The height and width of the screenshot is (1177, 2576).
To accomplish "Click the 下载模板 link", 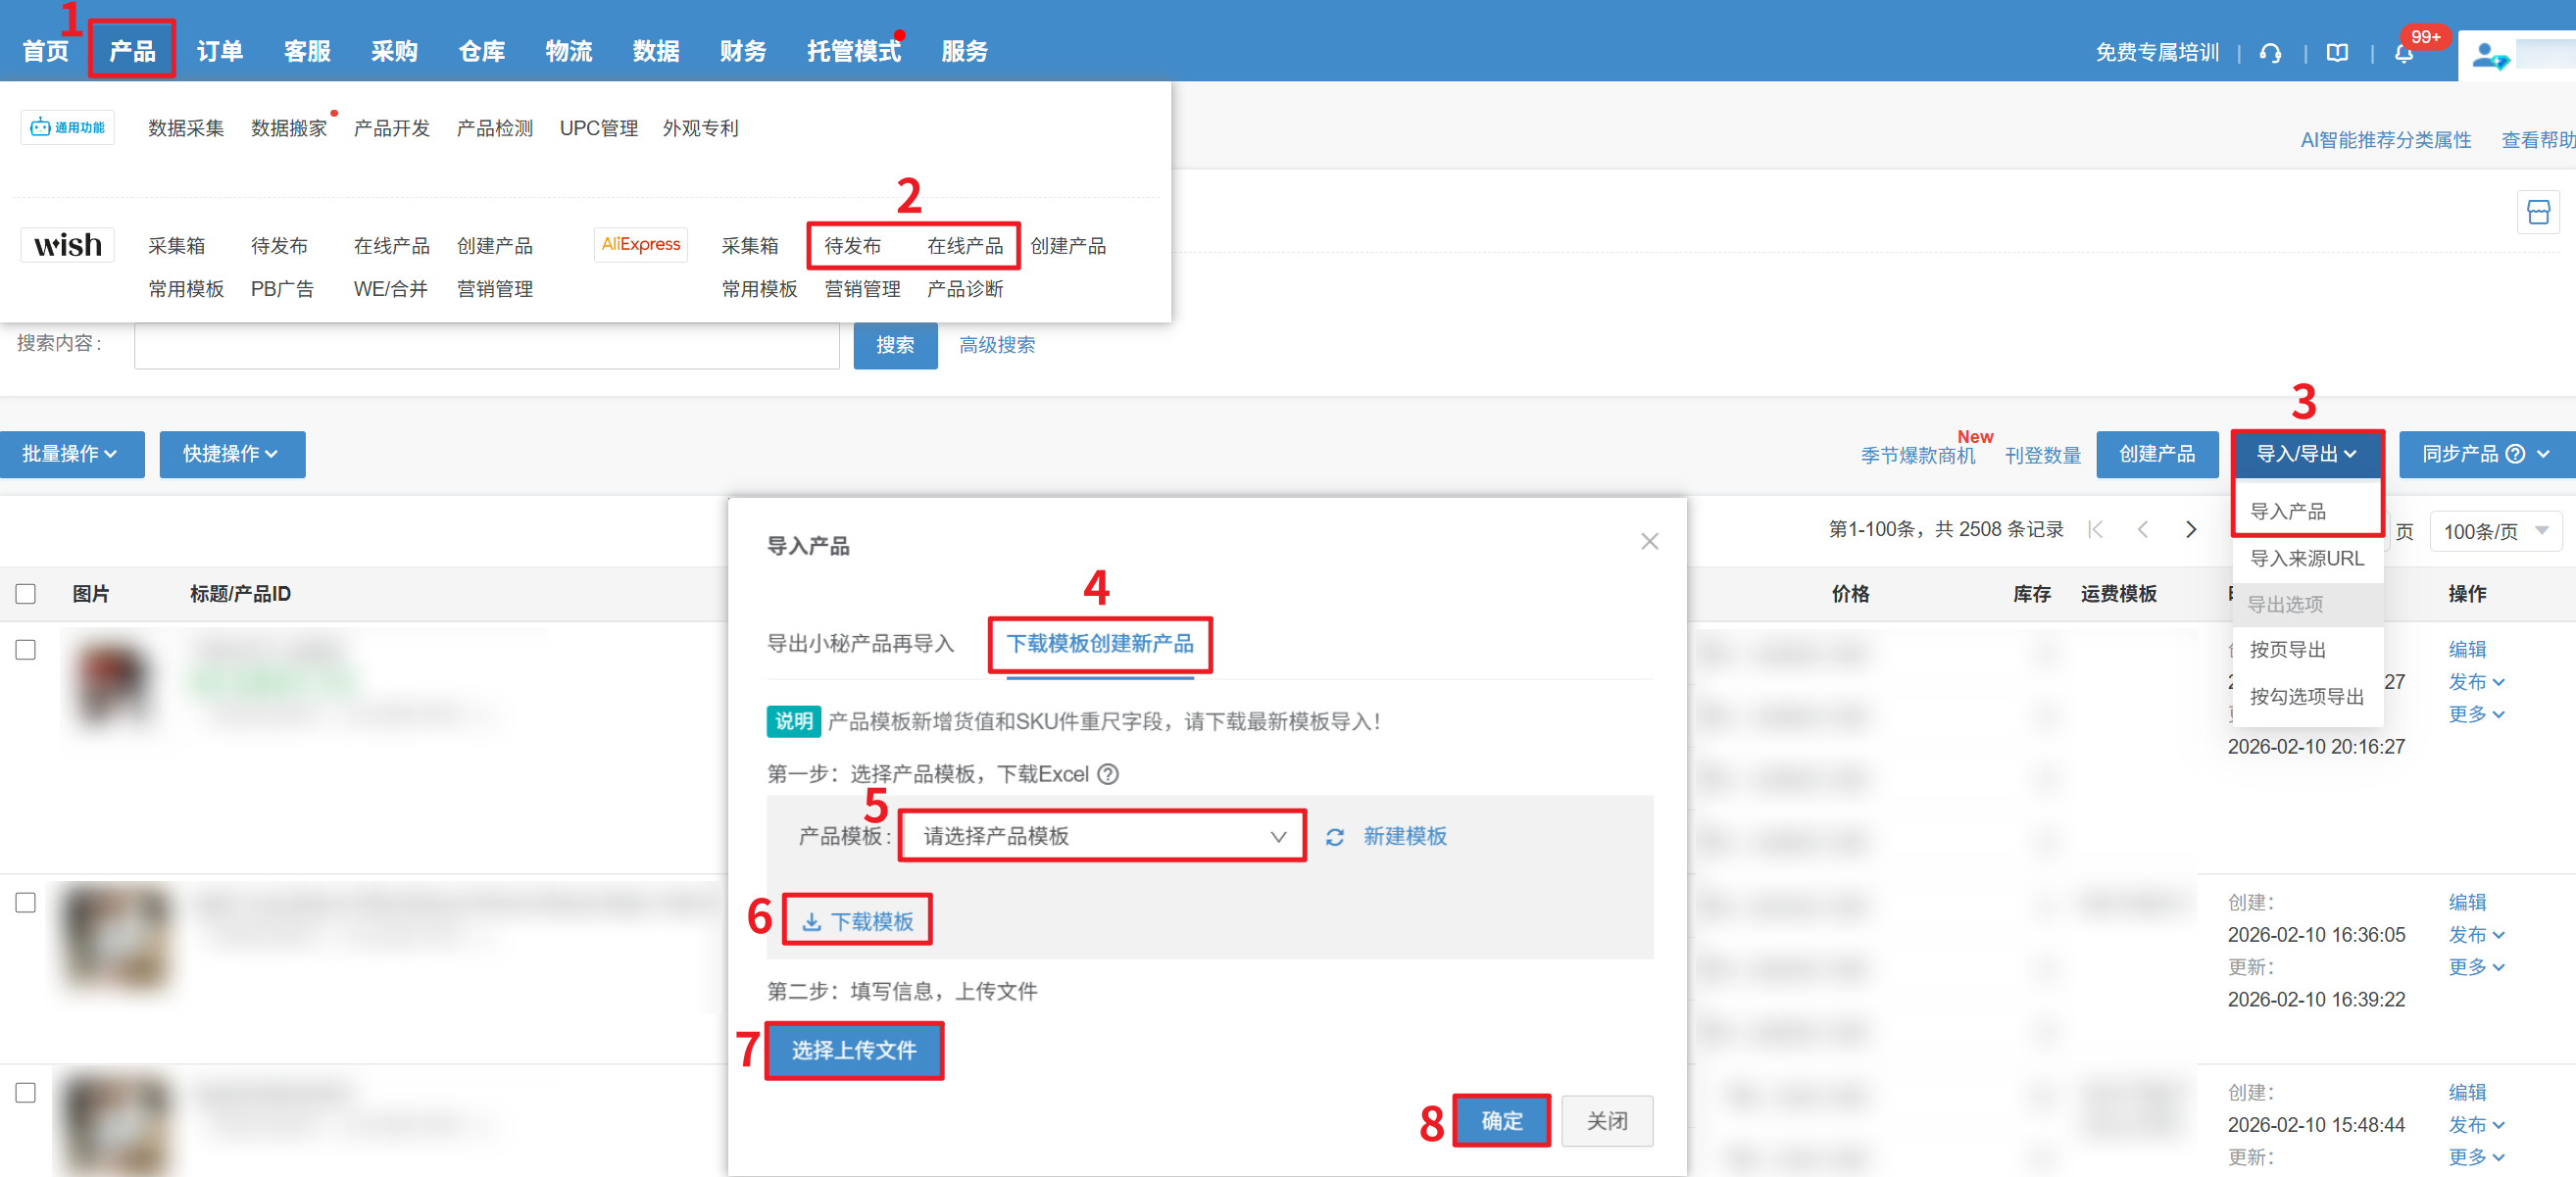I will pos(858,921).
